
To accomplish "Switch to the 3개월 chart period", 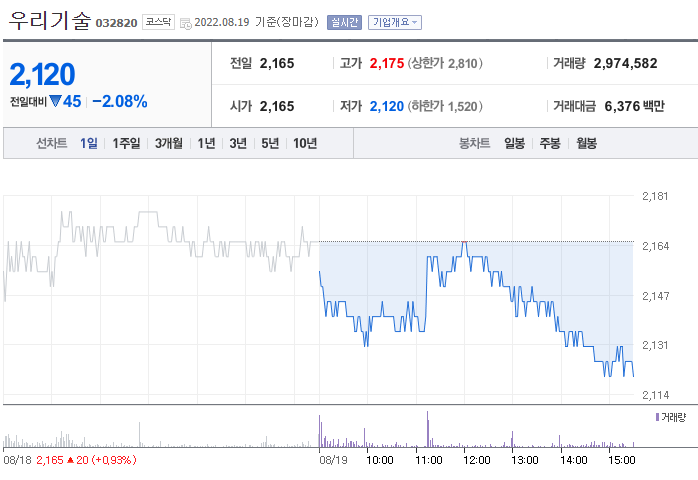I will (x=169, y=143).
